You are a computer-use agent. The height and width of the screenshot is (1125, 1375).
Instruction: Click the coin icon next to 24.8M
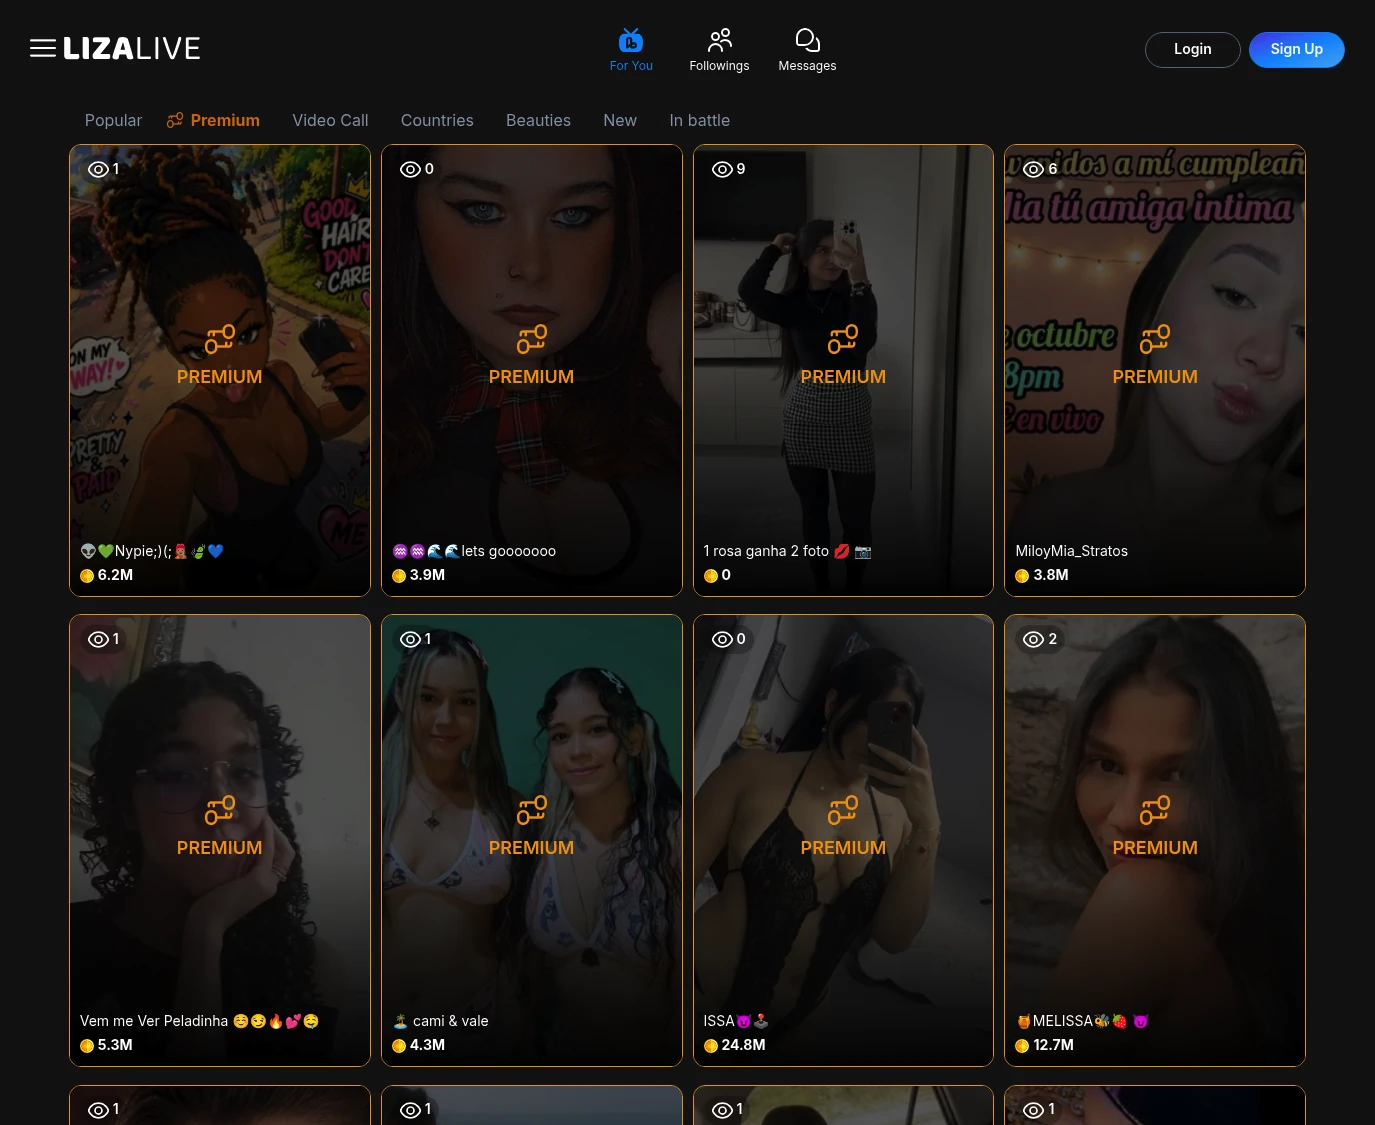click(x=711, y=1046)
